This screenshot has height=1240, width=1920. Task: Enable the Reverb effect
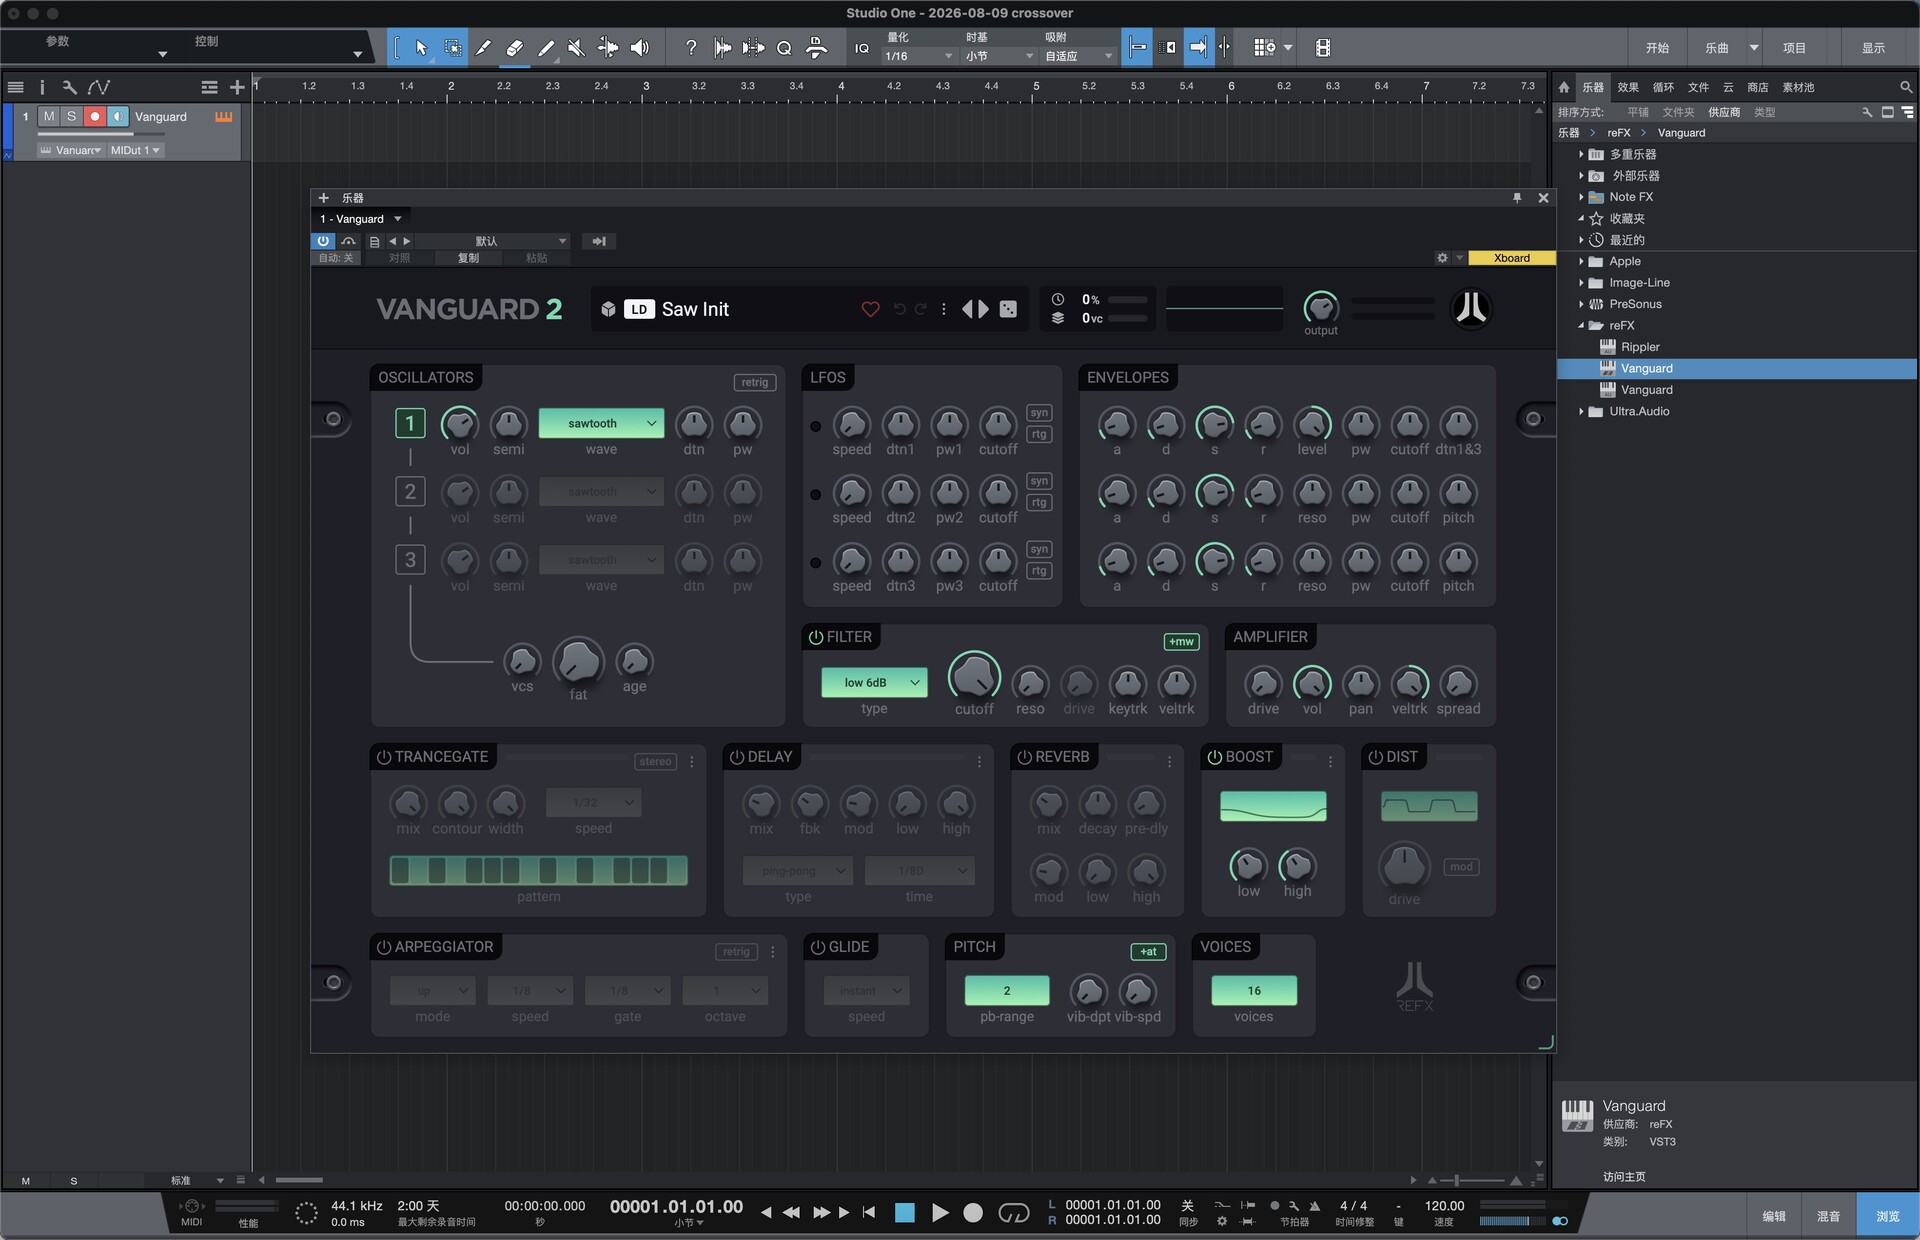pyautogui.click(x=1025, y=757)
